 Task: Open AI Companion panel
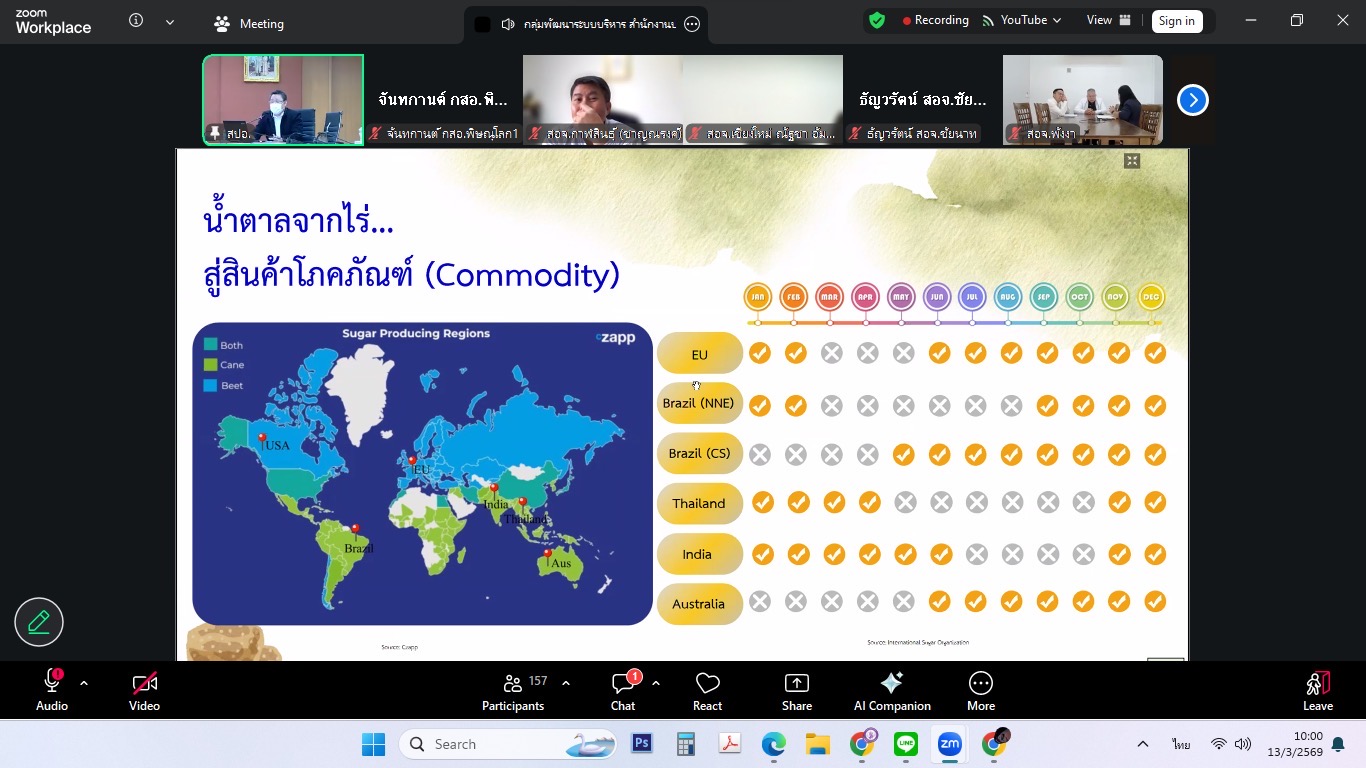891,691
